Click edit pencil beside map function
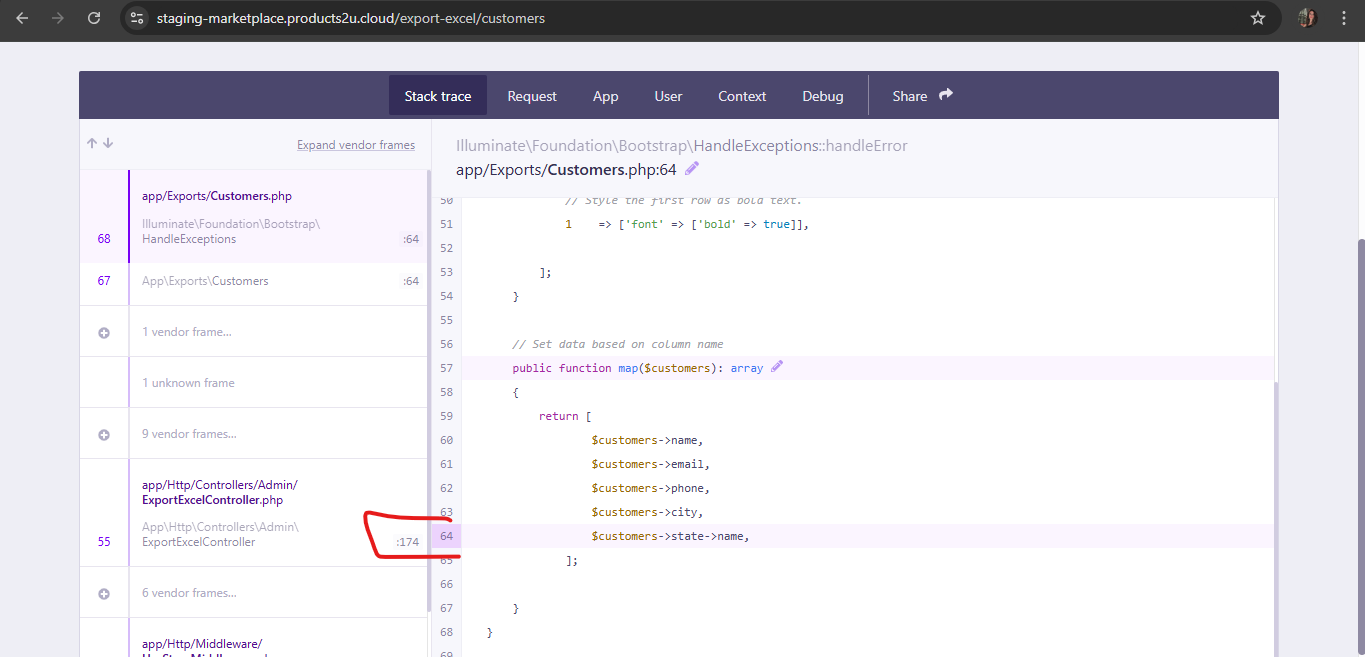This screenshot has width=1365, height=657. (x=777, y=367)
